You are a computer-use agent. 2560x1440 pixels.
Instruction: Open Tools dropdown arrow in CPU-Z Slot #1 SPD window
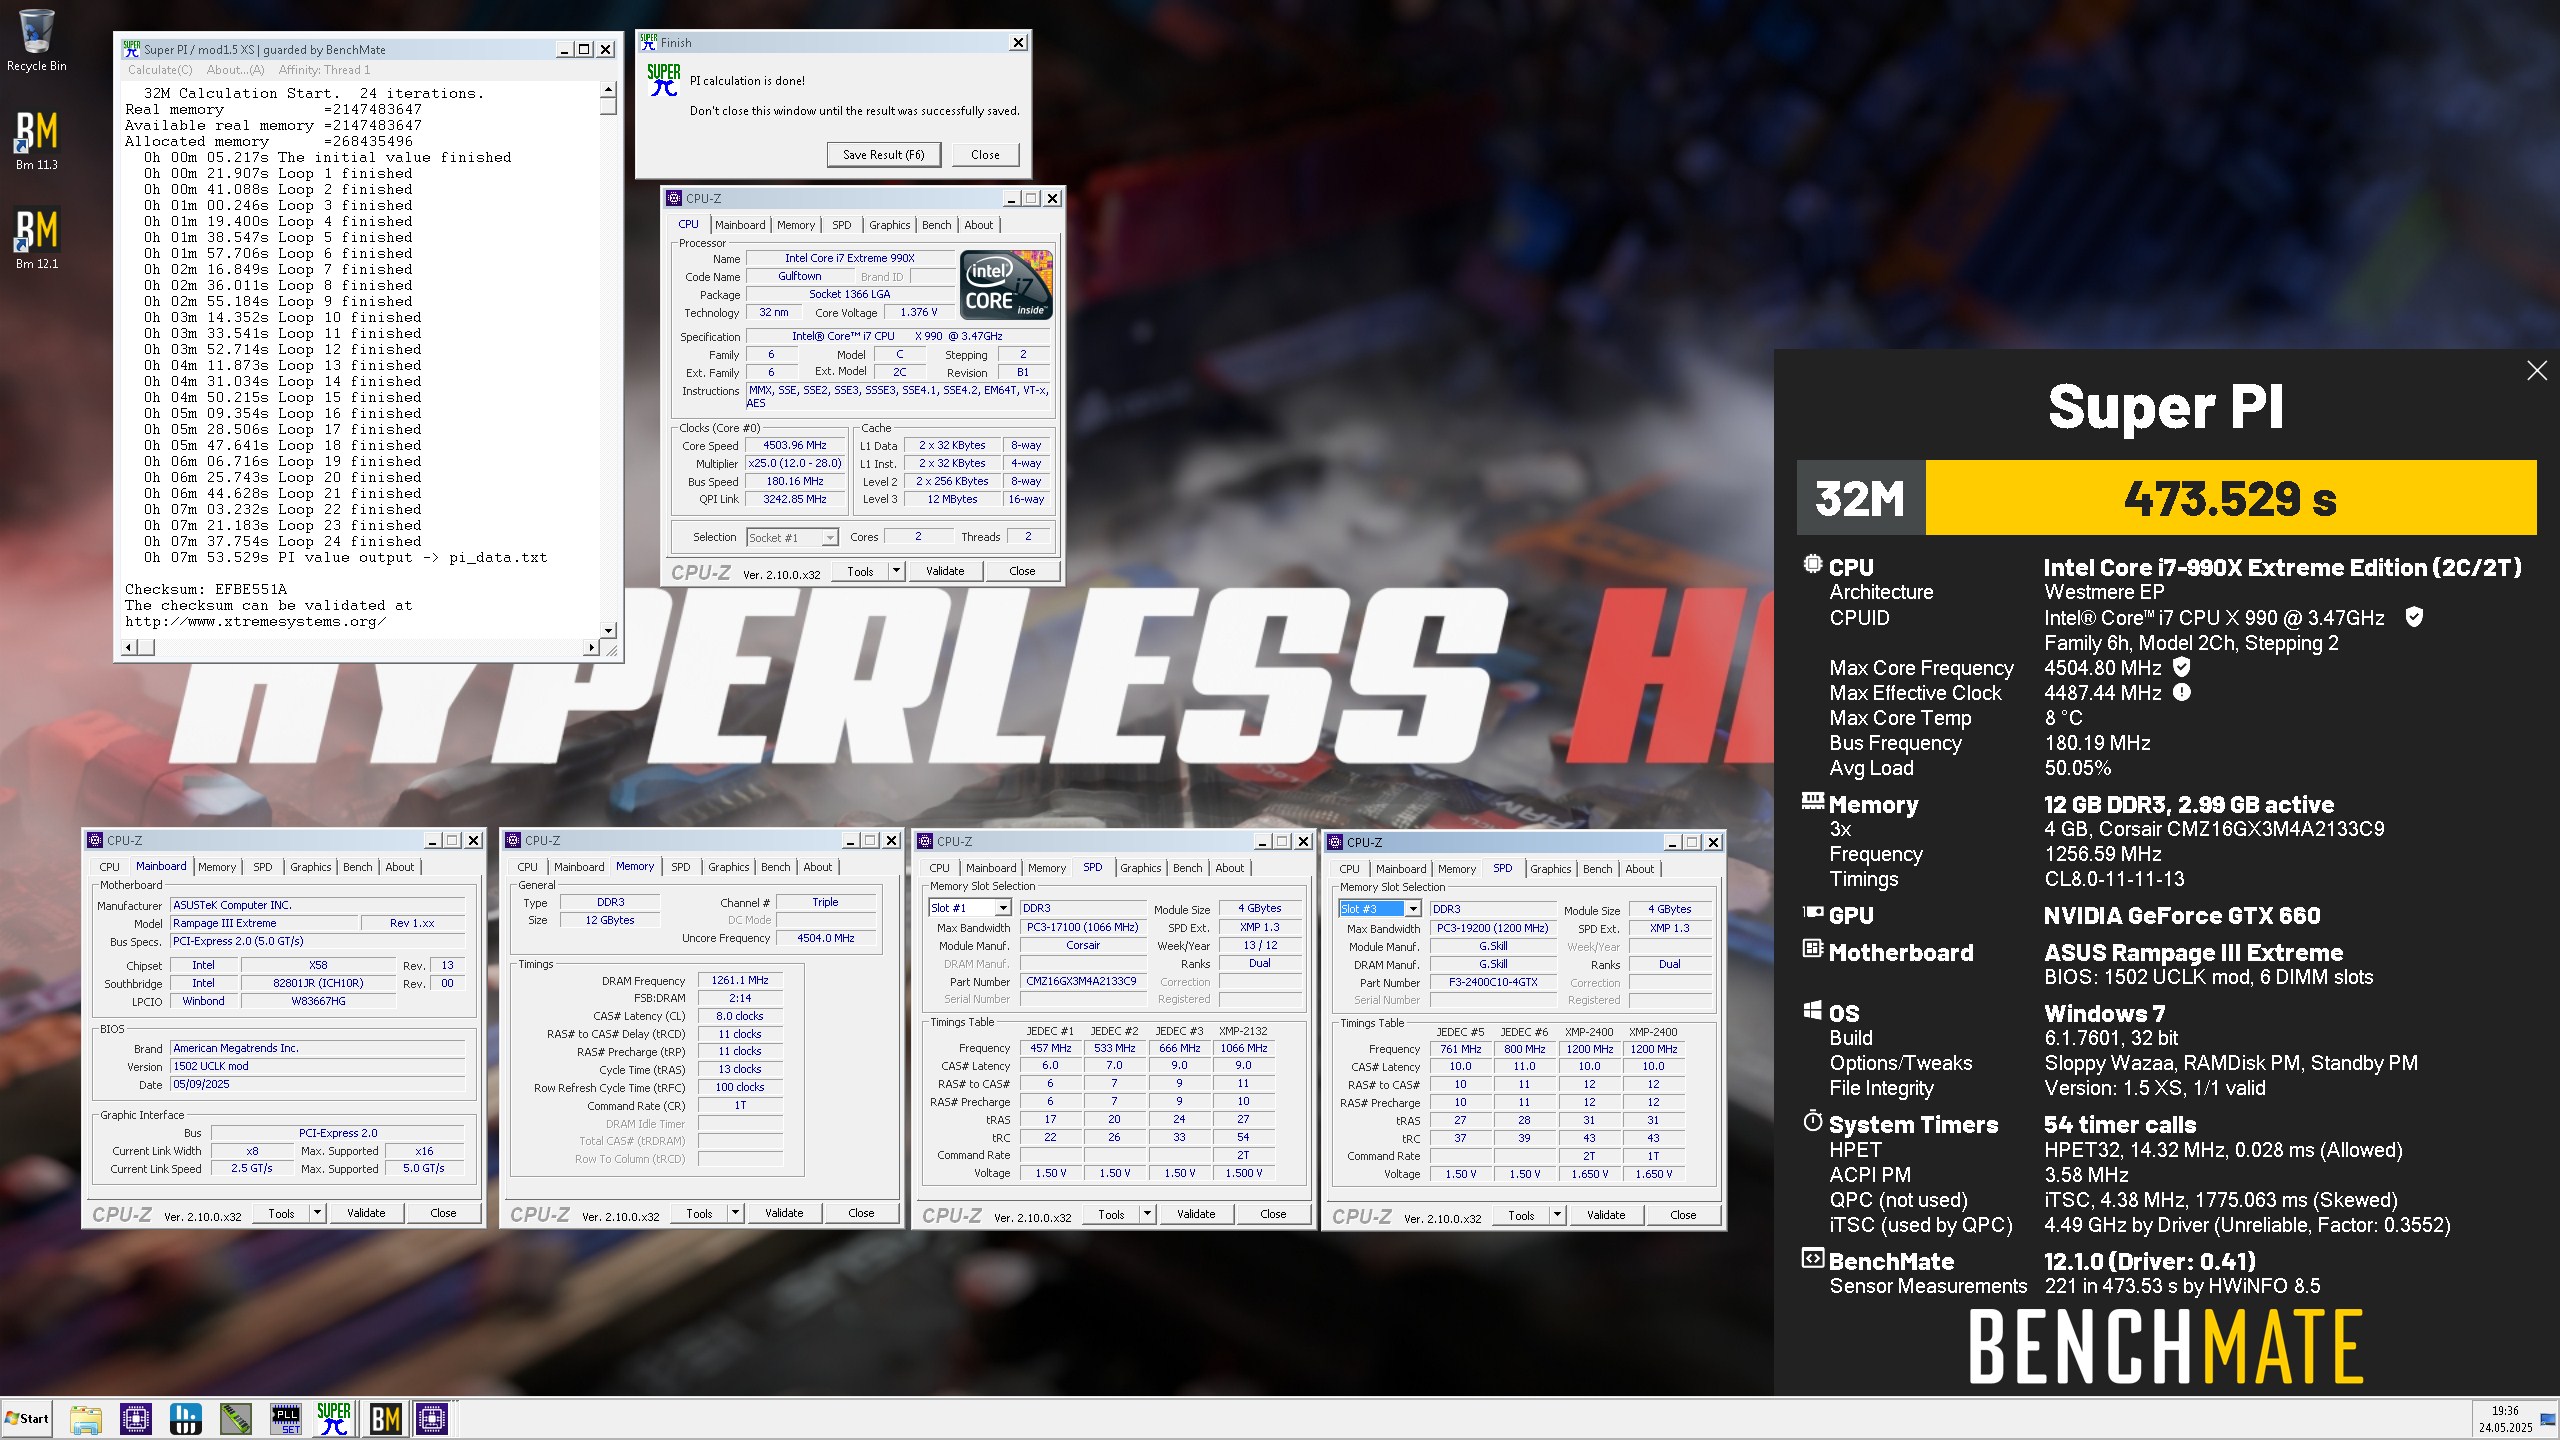[x=1147, y=1214]
